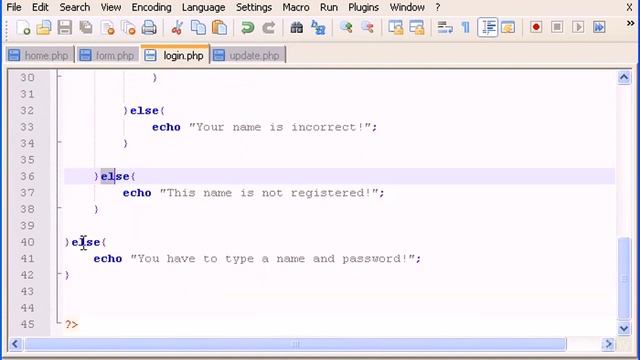
Task: Click the line number 33 in margin
Action: click(x=27, y=127)
